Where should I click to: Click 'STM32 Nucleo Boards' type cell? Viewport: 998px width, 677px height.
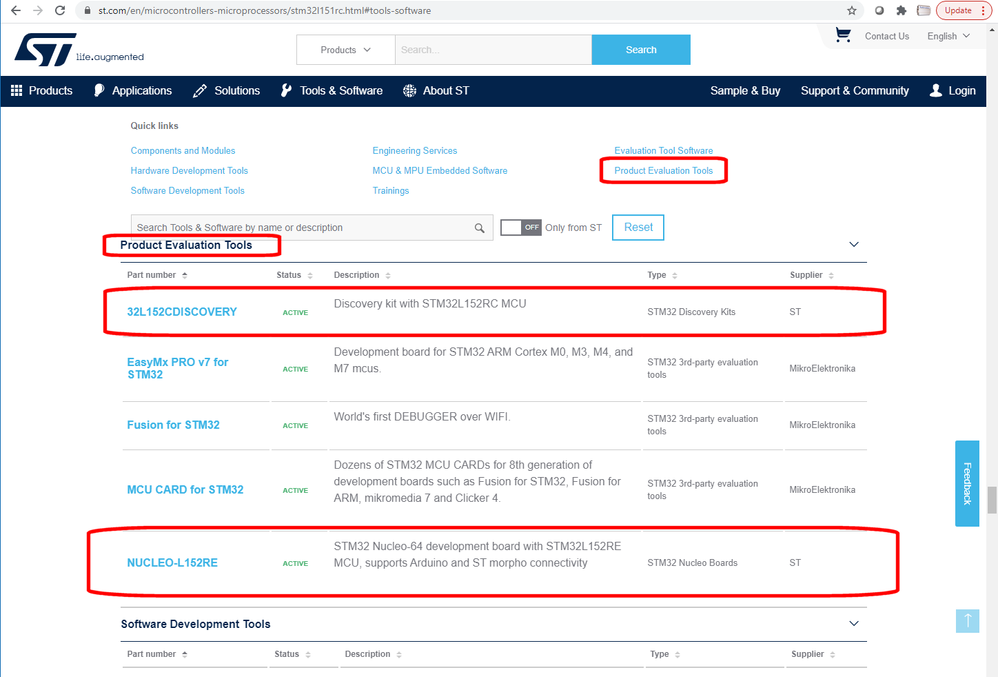[x=692, y=563]
